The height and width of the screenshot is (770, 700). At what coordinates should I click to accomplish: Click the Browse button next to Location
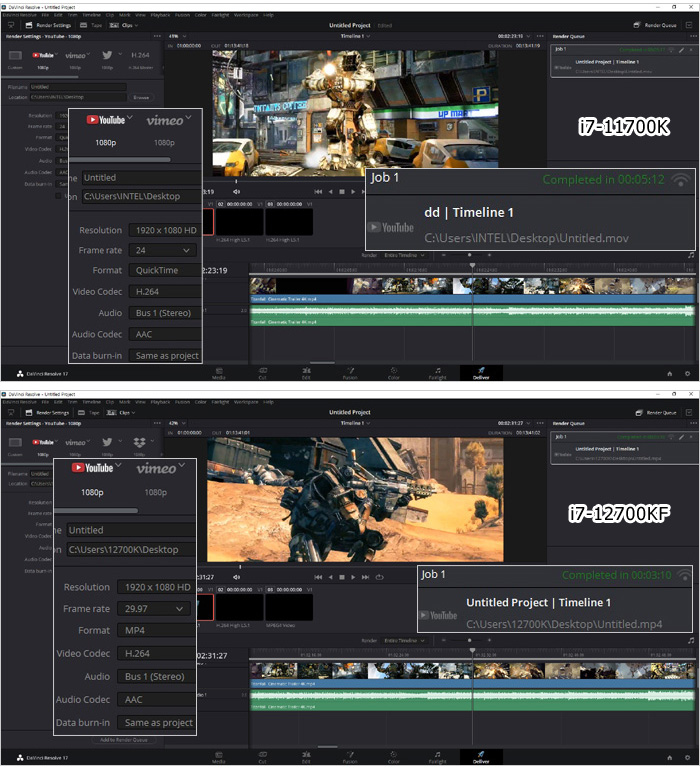pyautogui.click(x=141, y=97)
